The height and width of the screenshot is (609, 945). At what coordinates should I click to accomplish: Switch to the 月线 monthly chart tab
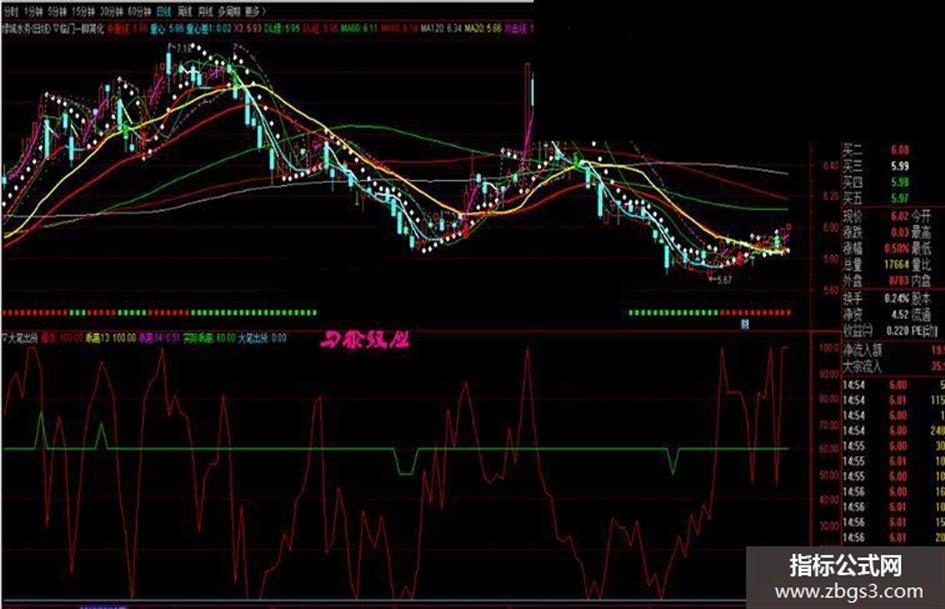tap(207, 11)
